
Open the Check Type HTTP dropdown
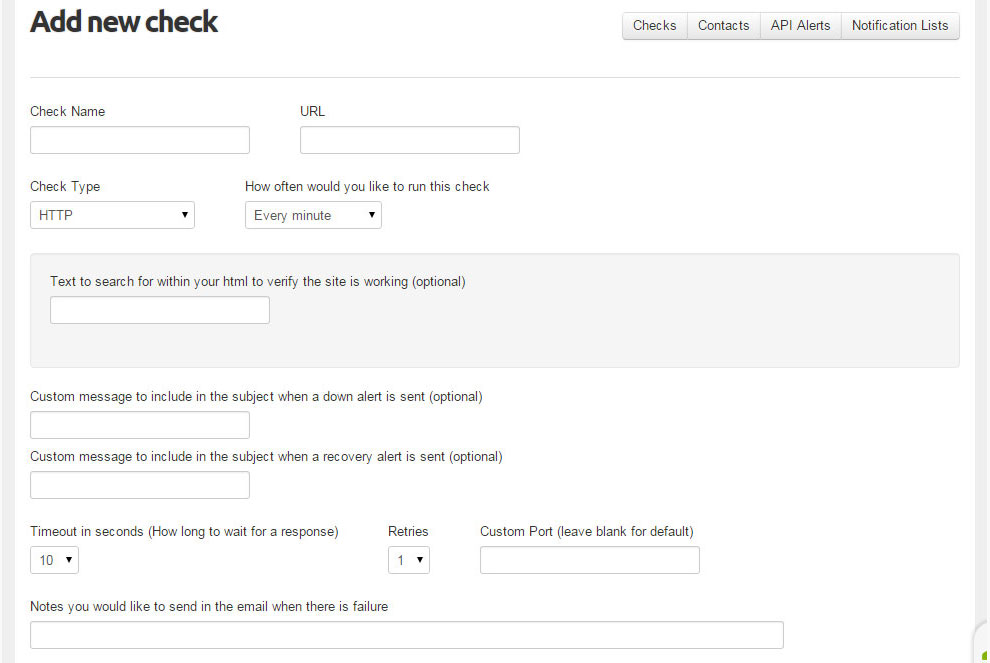point(112,215)
